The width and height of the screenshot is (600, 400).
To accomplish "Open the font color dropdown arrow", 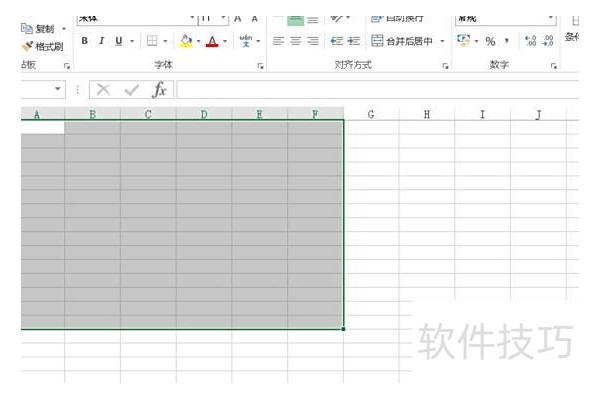I will coord(225,41).
